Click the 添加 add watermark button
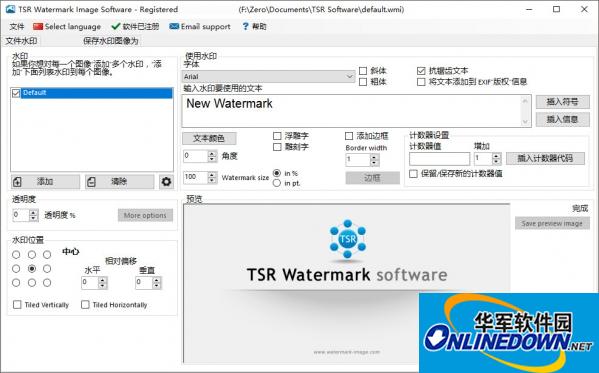This screenshot has height=373, width=599. [x=45, y=182]
